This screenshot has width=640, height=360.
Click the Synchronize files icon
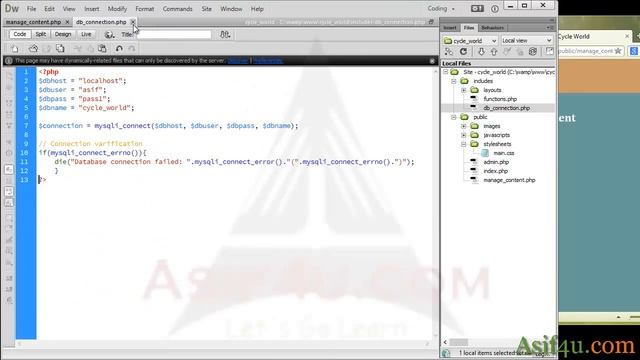533,52
